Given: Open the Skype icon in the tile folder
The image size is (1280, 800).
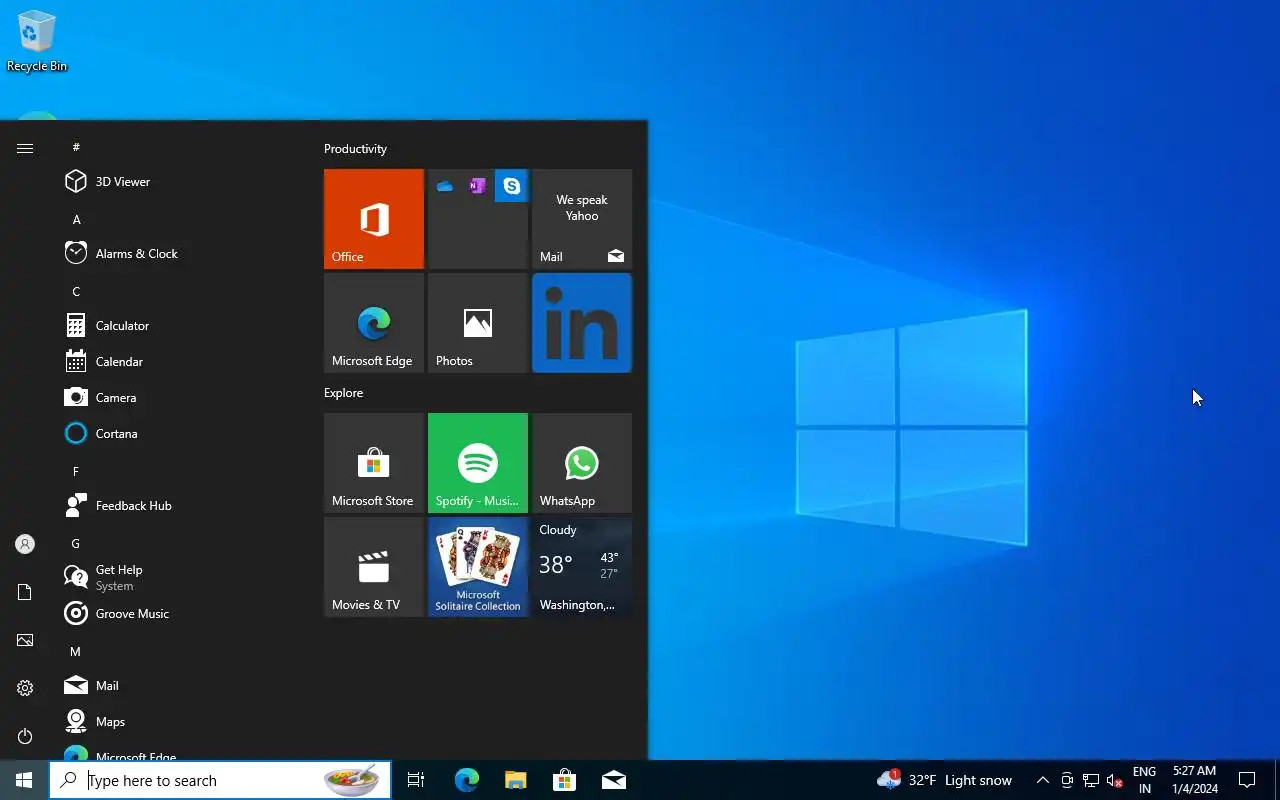Looking at the screenshot, I should click(x=511, y=186).
